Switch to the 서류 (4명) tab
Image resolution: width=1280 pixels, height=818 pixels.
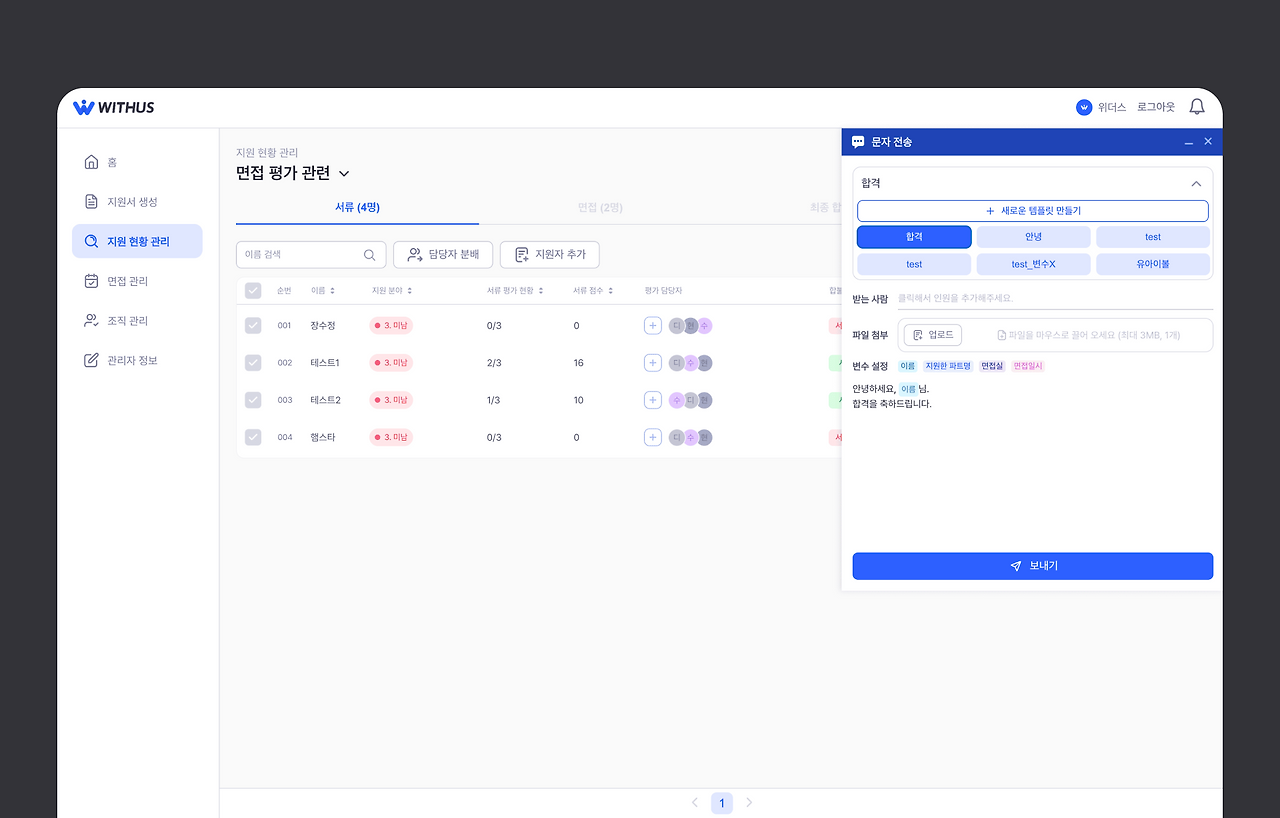357,207
